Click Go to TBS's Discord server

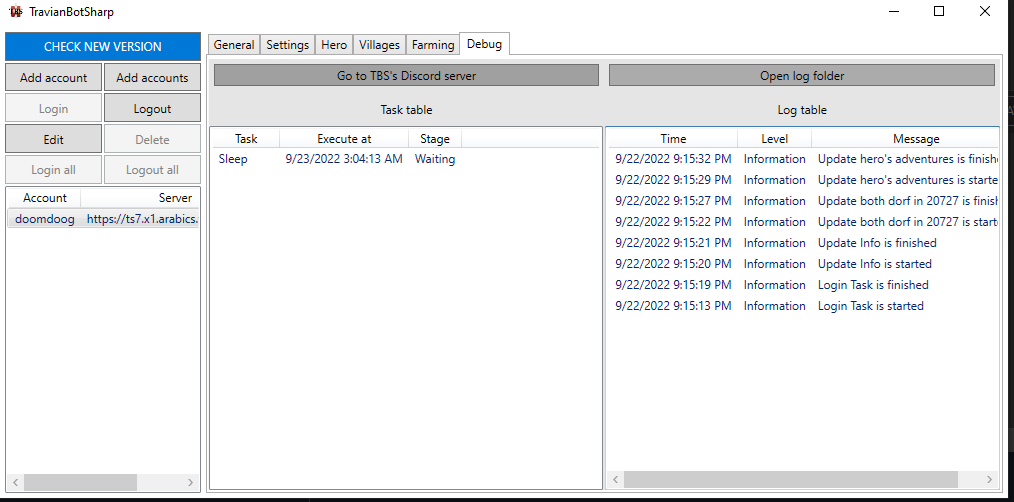click(x=406, y=76)
